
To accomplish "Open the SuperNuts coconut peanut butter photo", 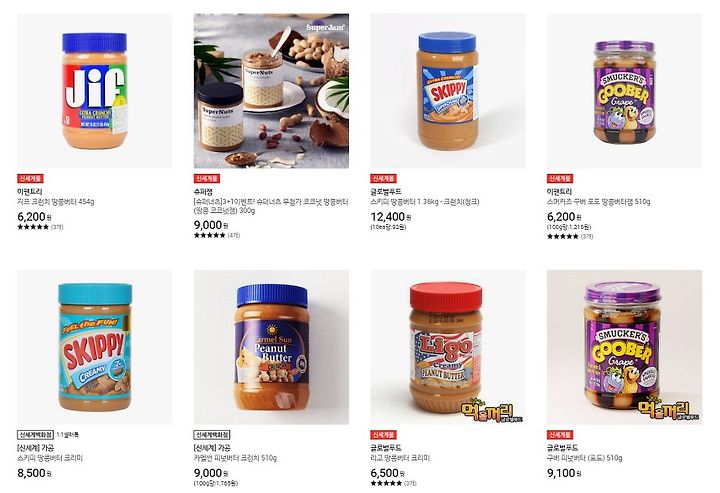I will pyautogui.click(x=271, y=91).
